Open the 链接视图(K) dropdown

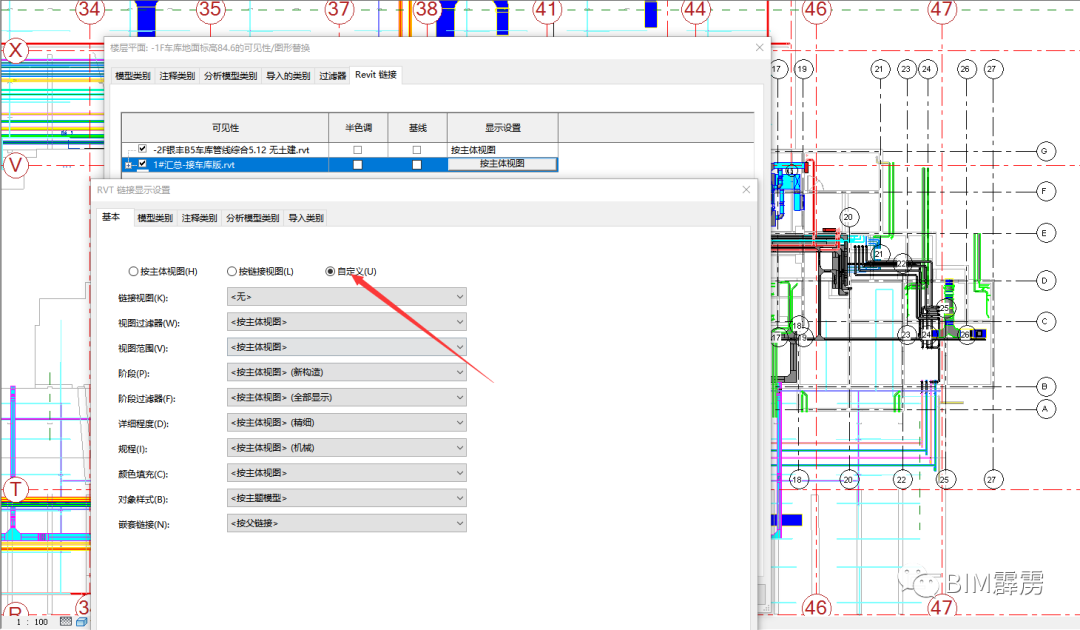point(346,297)
